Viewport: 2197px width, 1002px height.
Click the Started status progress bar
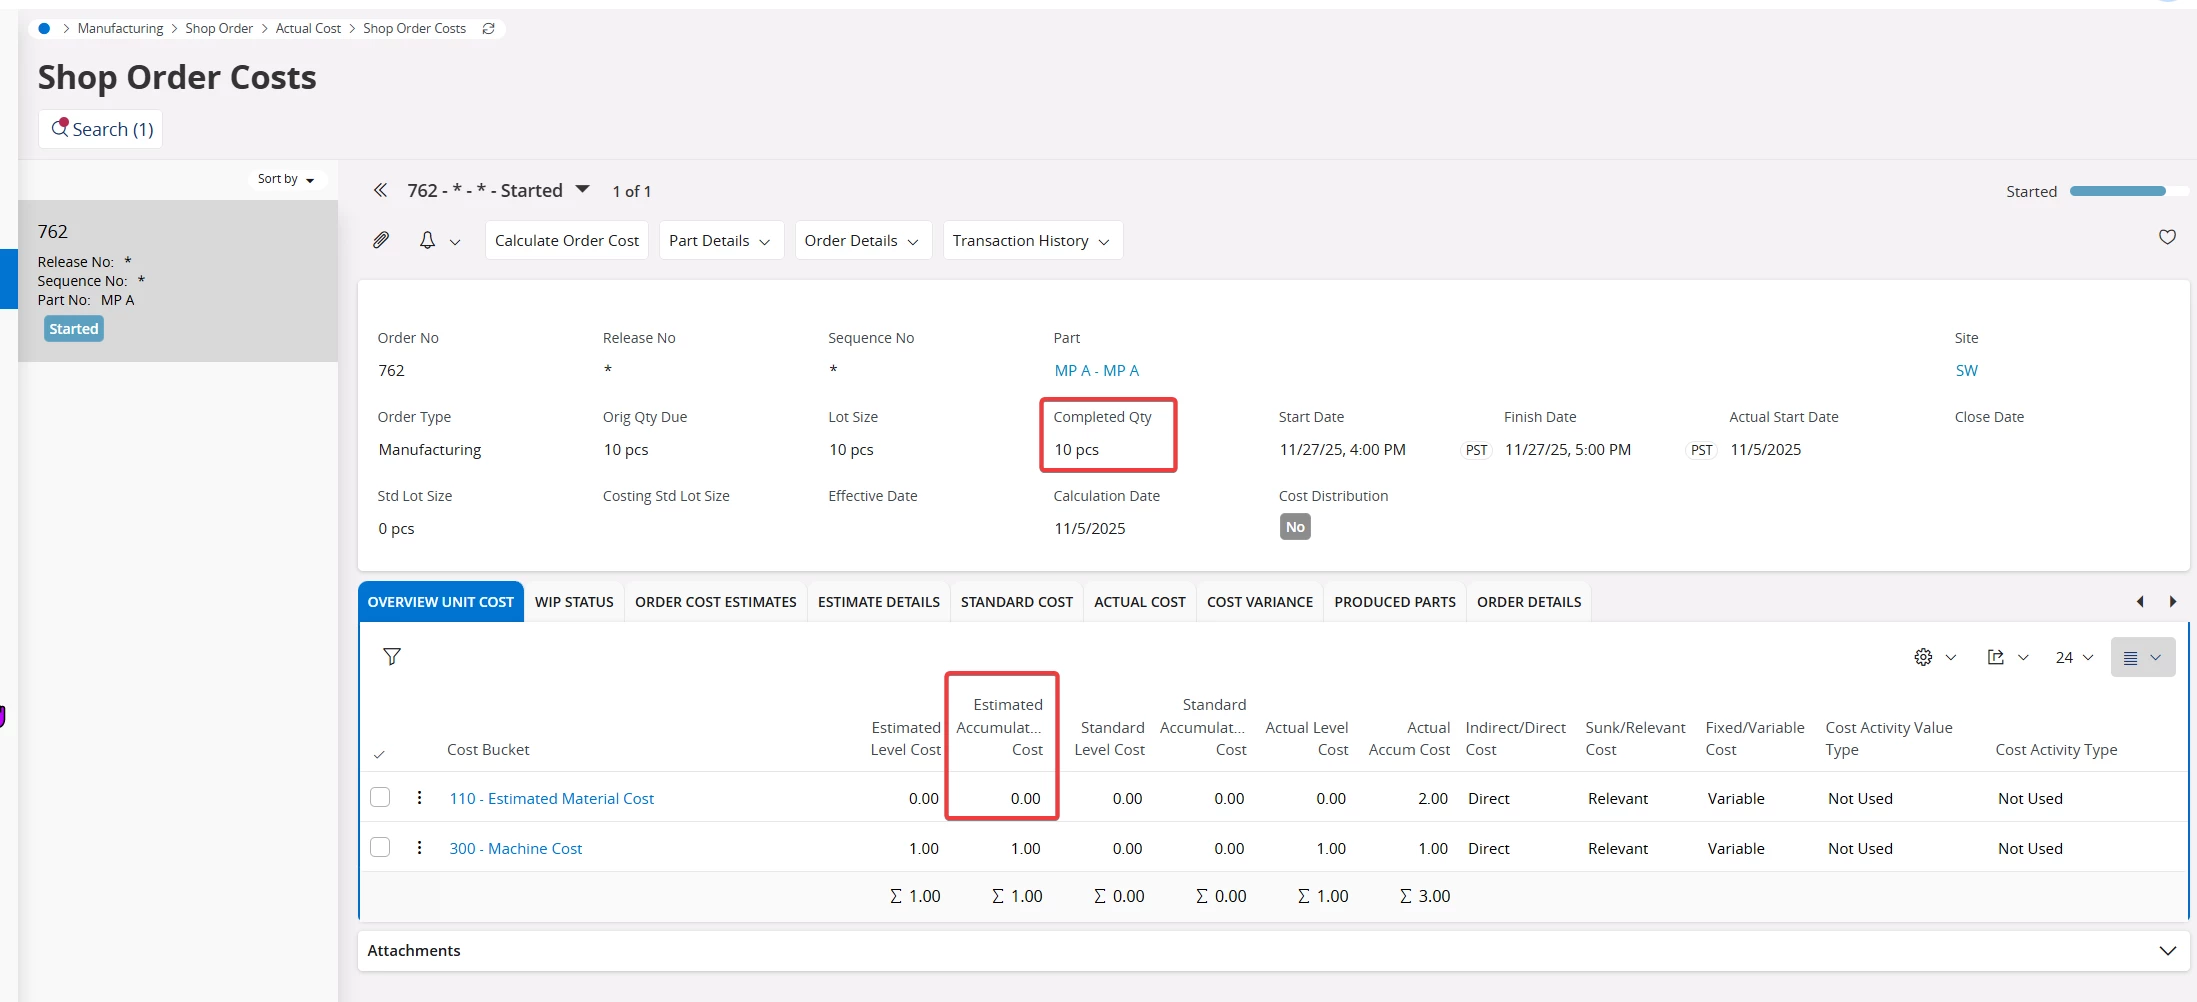2117,191
